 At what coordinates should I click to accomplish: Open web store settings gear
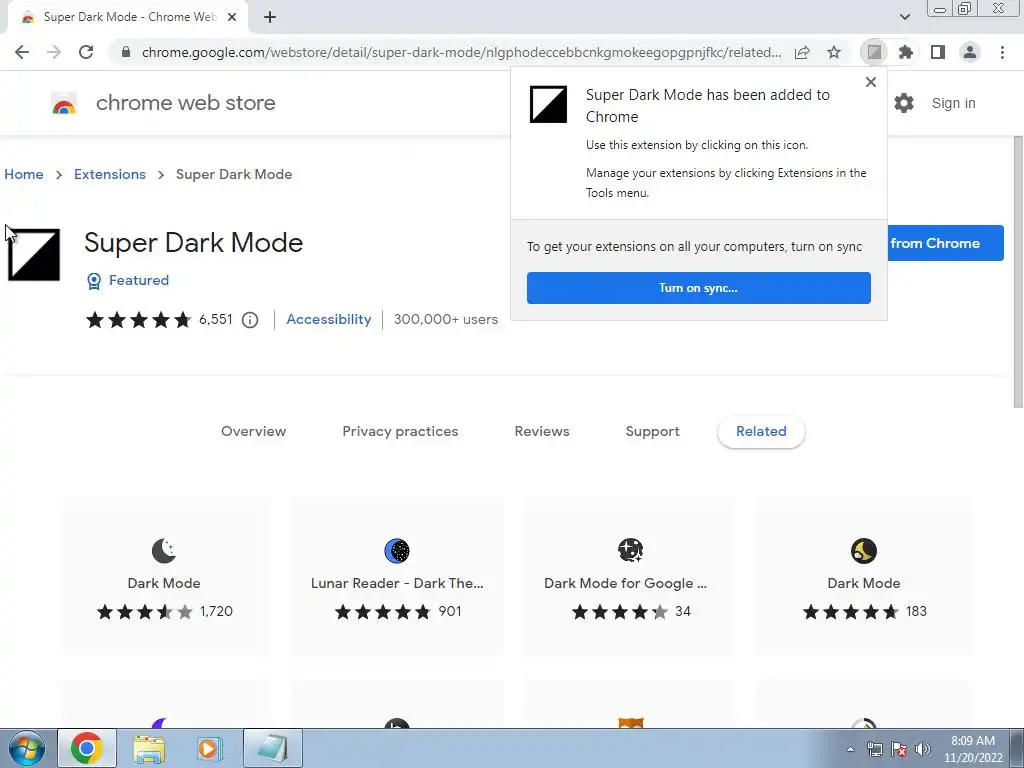coord(904,103)
